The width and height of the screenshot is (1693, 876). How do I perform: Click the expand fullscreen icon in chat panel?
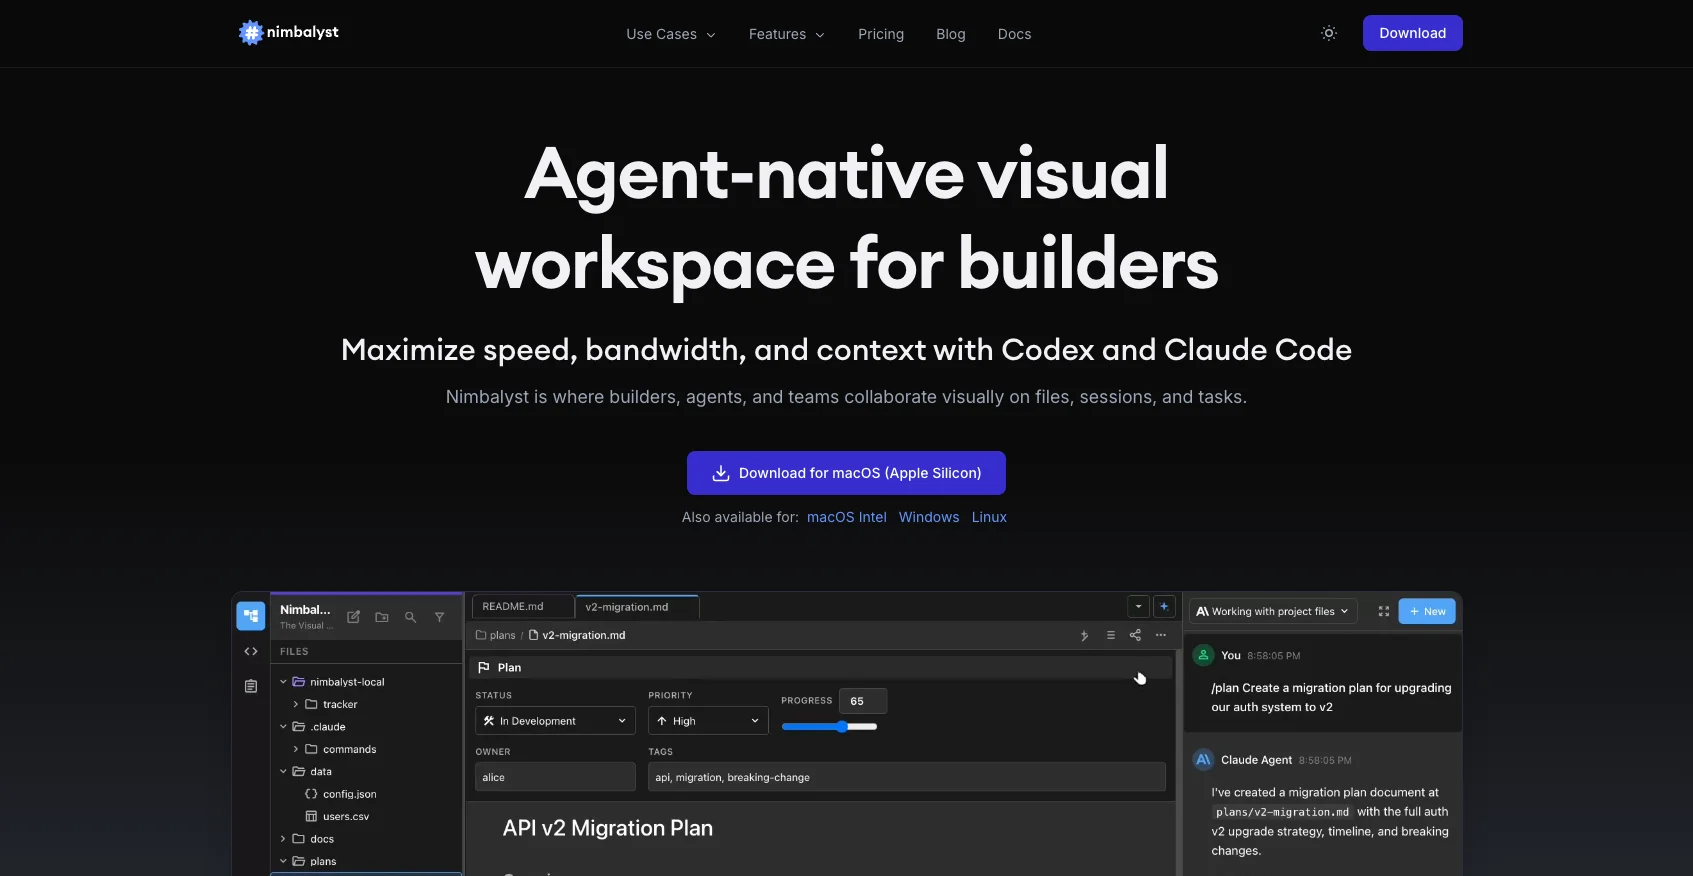pos(1384,611)
